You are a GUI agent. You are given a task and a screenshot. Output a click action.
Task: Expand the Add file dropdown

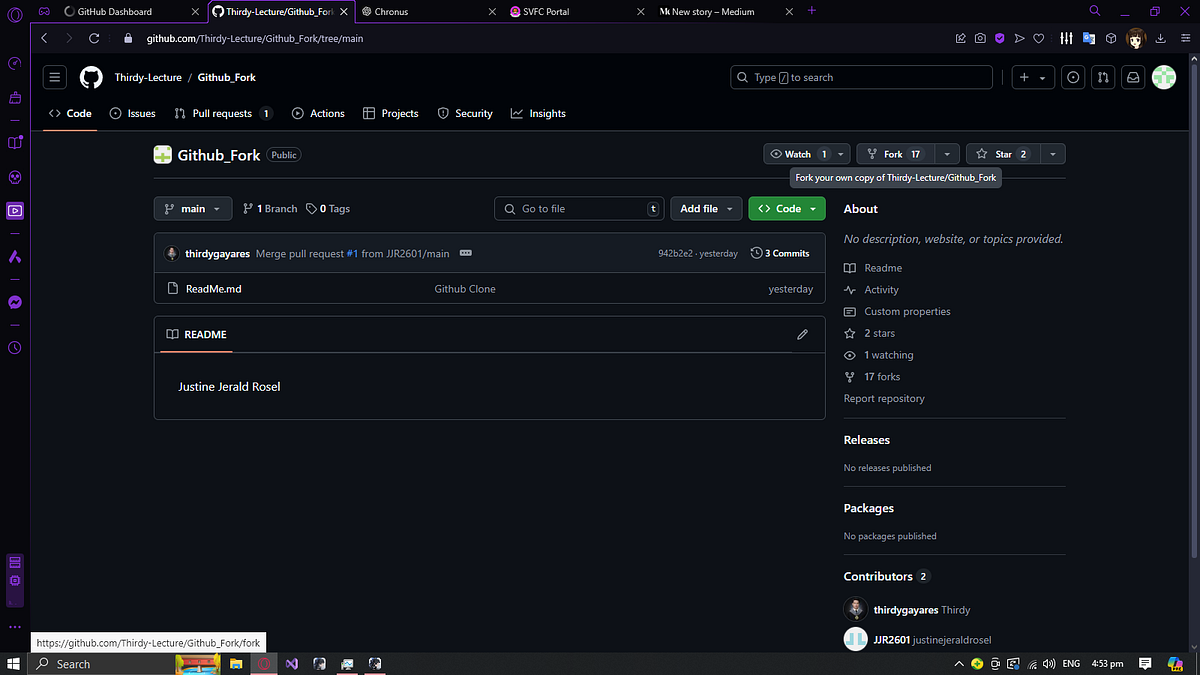point(706,208)
